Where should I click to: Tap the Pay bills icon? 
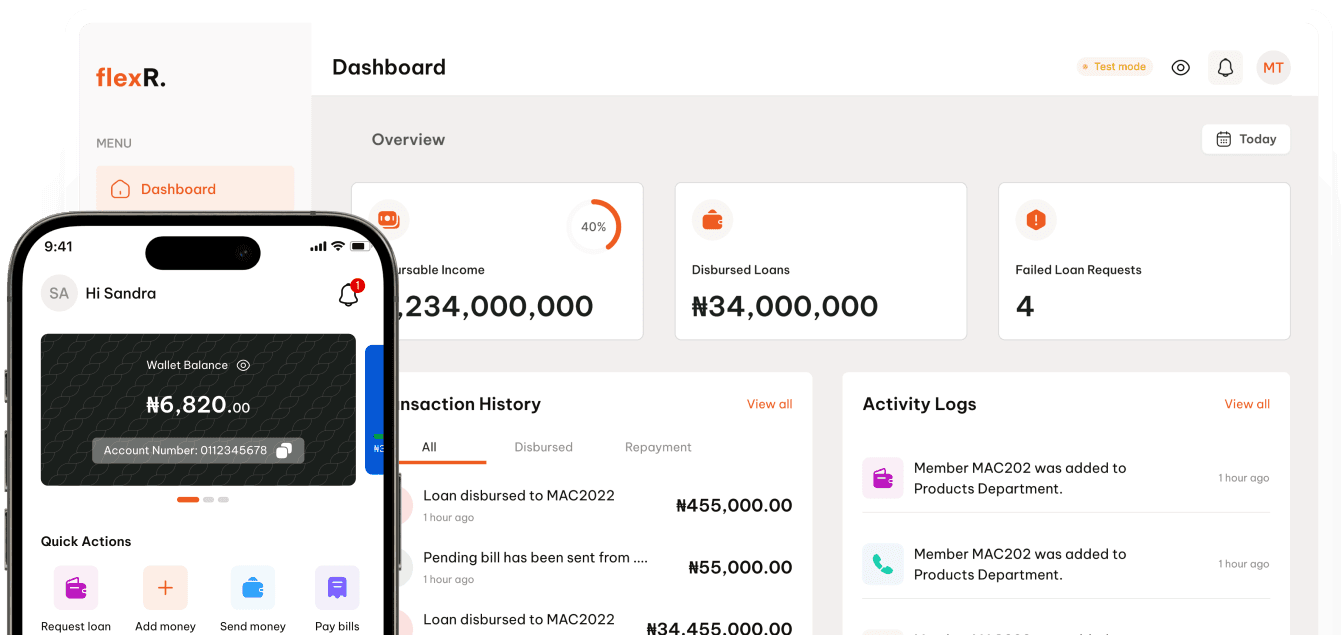click(337, 588)
